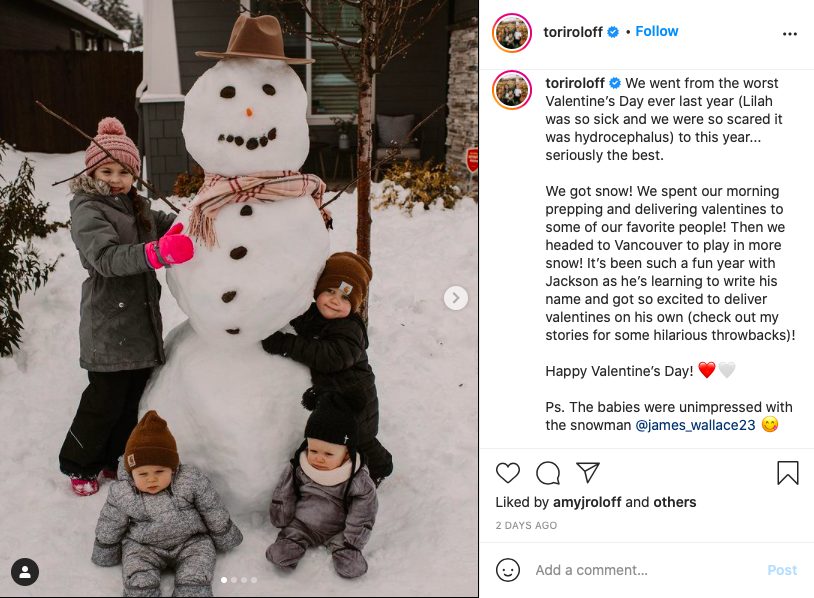View others who liked post

[x=674, y=502]
